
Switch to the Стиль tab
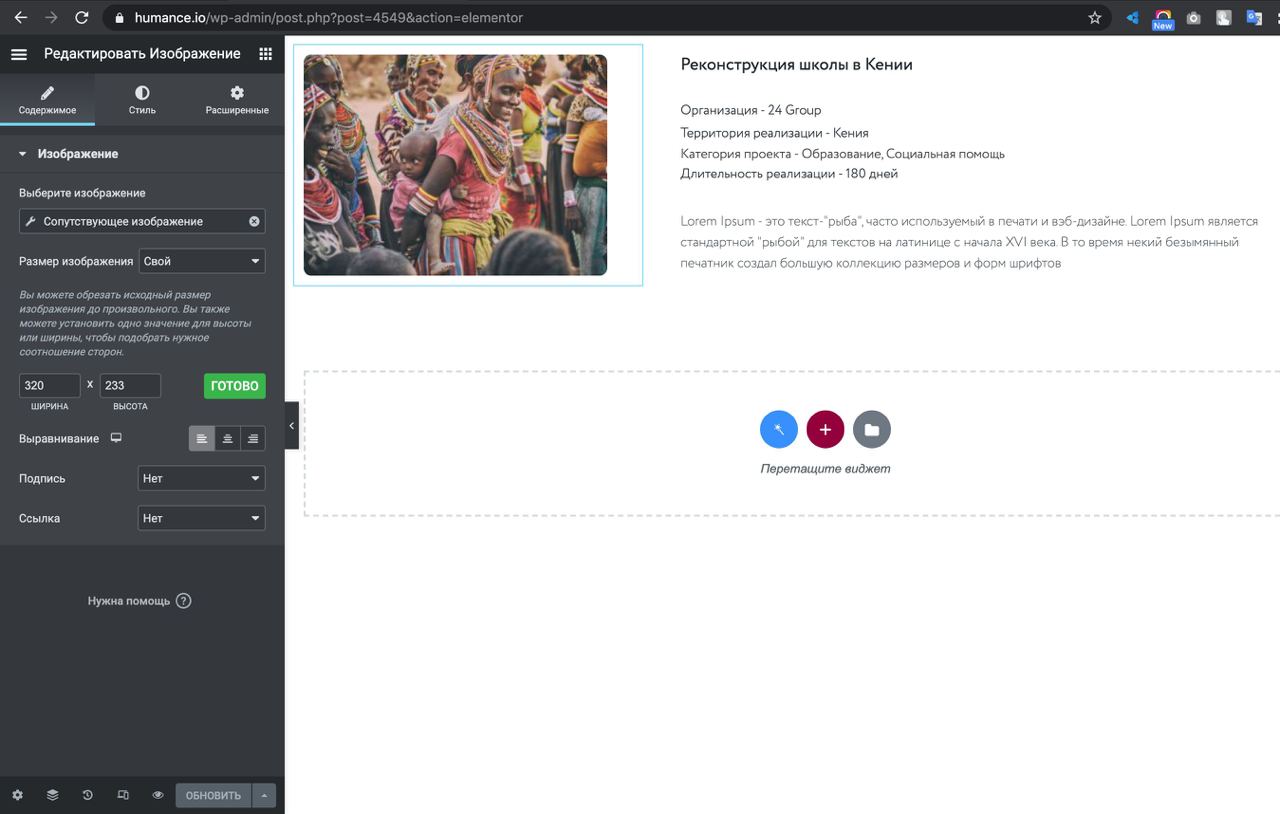point(142,101)
